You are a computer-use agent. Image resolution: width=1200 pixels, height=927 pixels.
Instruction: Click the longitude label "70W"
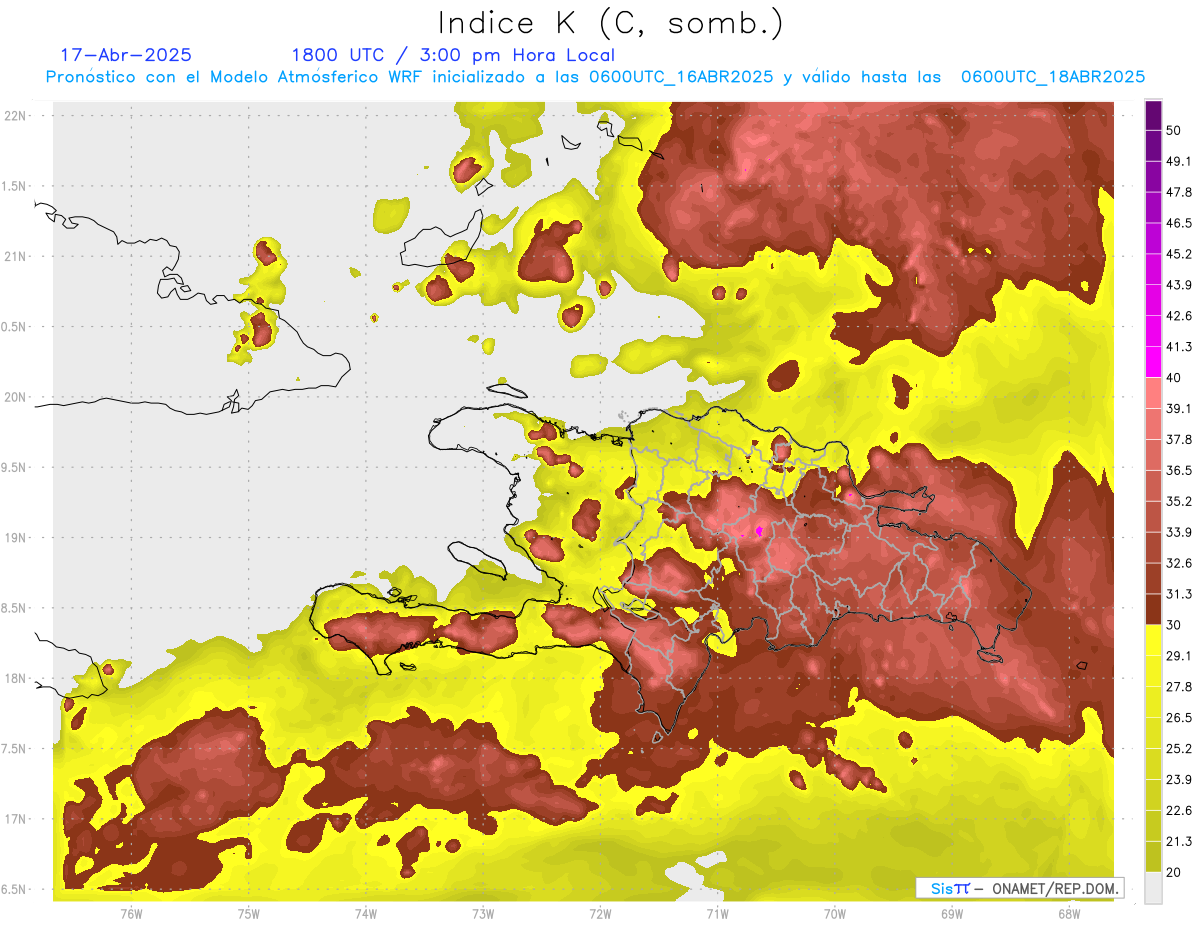coord(835,913)
